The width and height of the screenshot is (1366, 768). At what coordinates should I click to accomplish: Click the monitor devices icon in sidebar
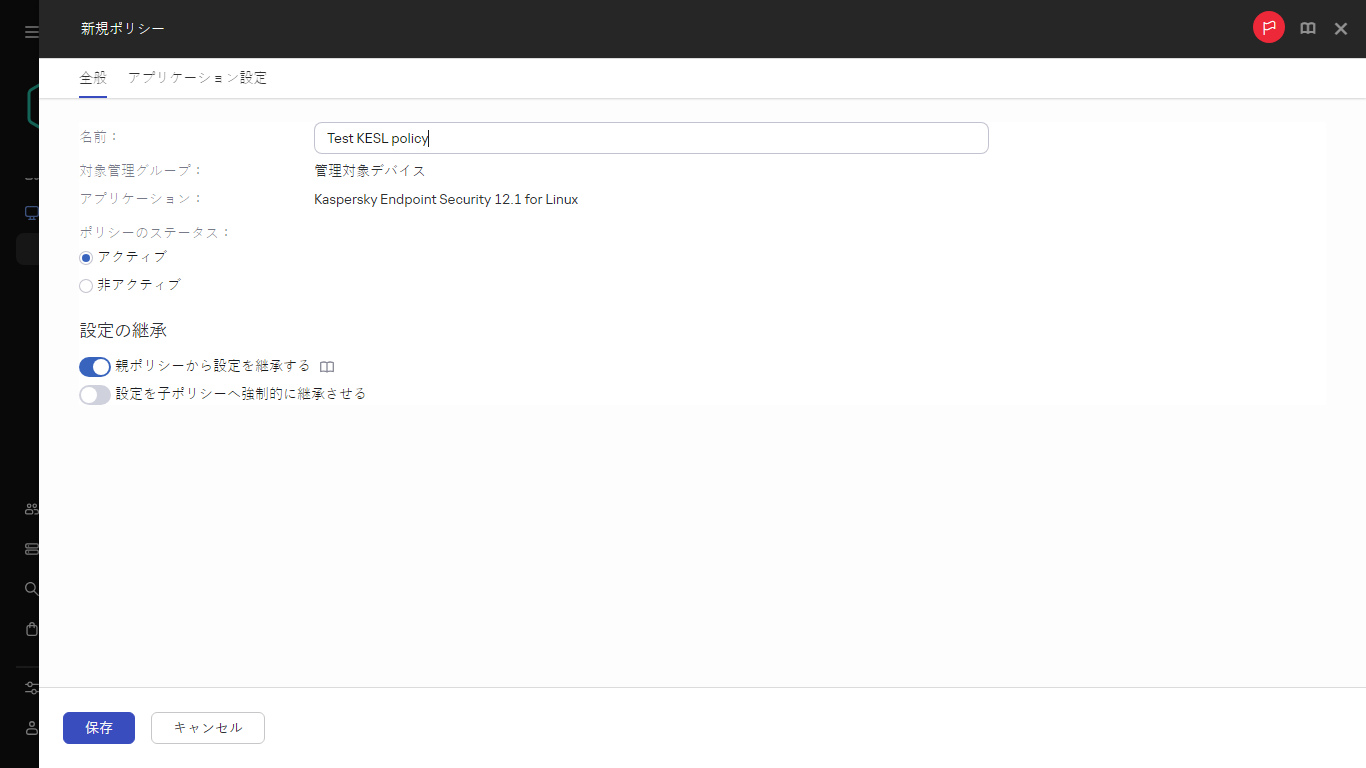pos(32,213)
